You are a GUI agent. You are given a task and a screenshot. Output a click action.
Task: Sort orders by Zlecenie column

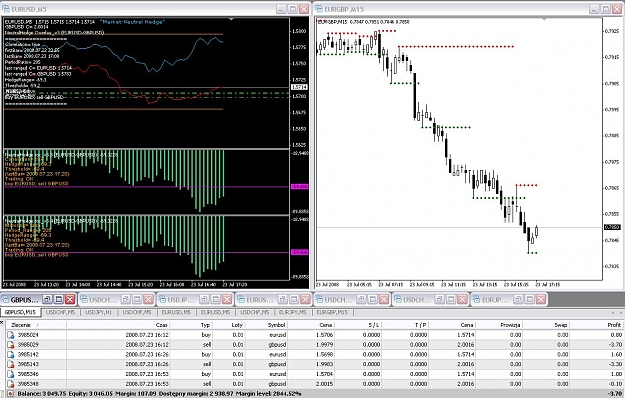[x=36, y=325]
